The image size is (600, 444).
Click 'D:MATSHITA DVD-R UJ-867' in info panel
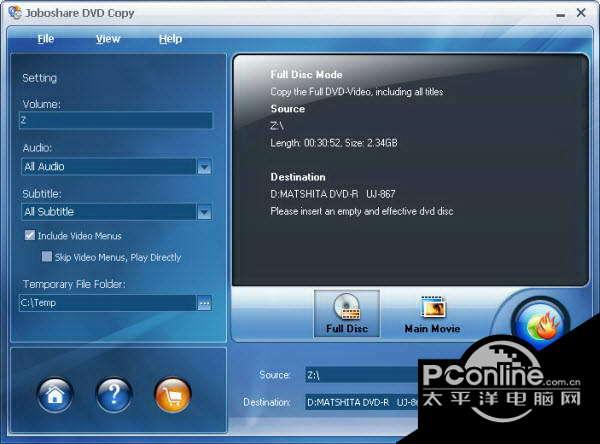point(333,194)
